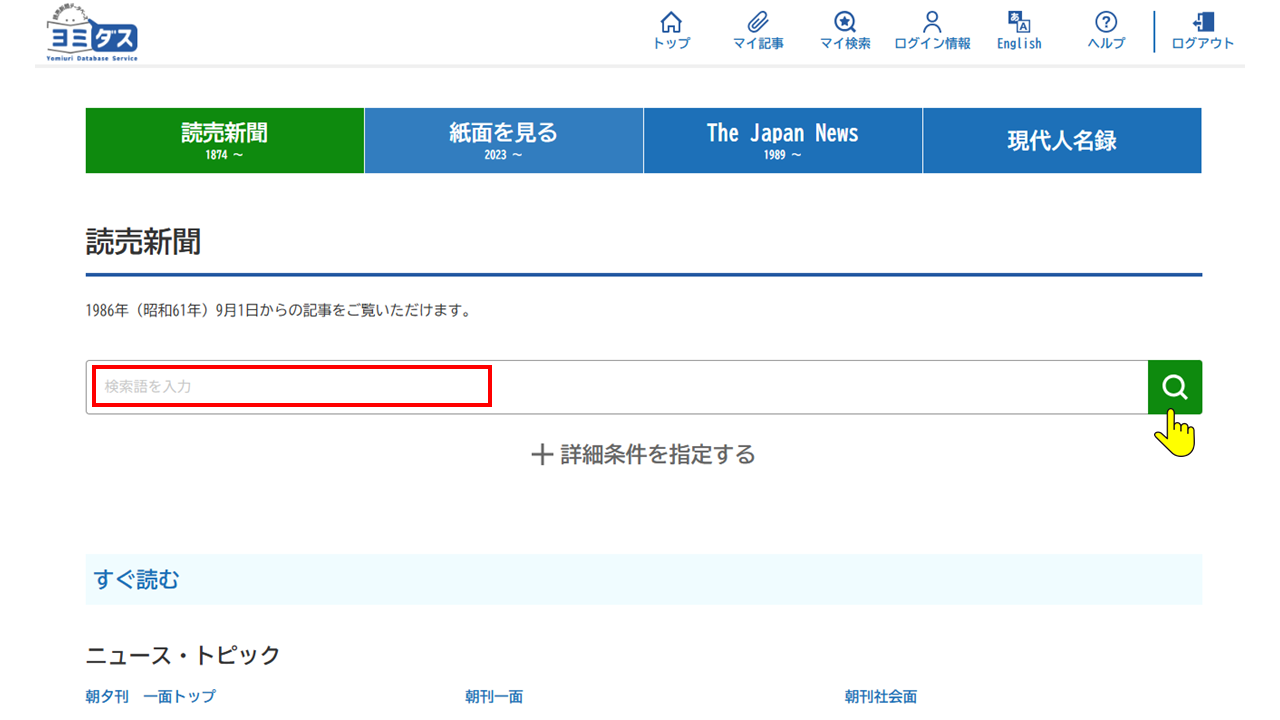Open 朝夕刊 一面トップ link
Image resolution: width=1280 pixels, height=720 pixels.
(x=150, y=696)
